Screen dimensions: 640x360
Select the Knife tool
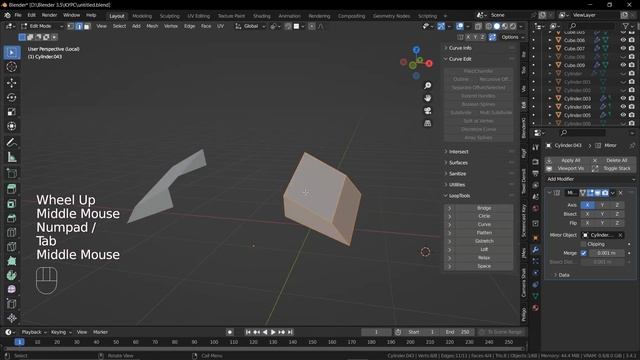coord(11,247)
